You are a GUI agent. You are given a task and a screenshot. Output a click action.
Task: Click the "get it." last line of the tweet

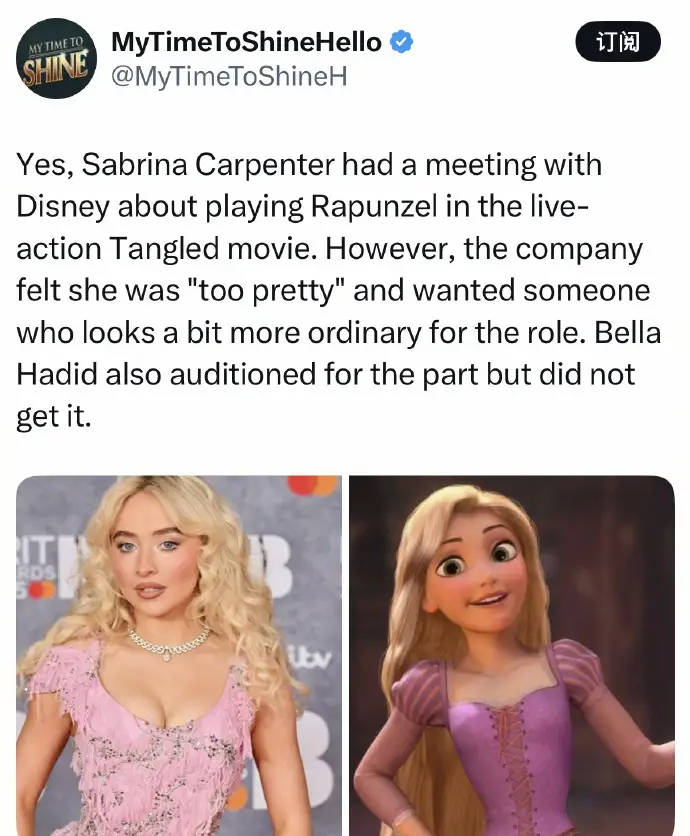(x=54, y=417)
